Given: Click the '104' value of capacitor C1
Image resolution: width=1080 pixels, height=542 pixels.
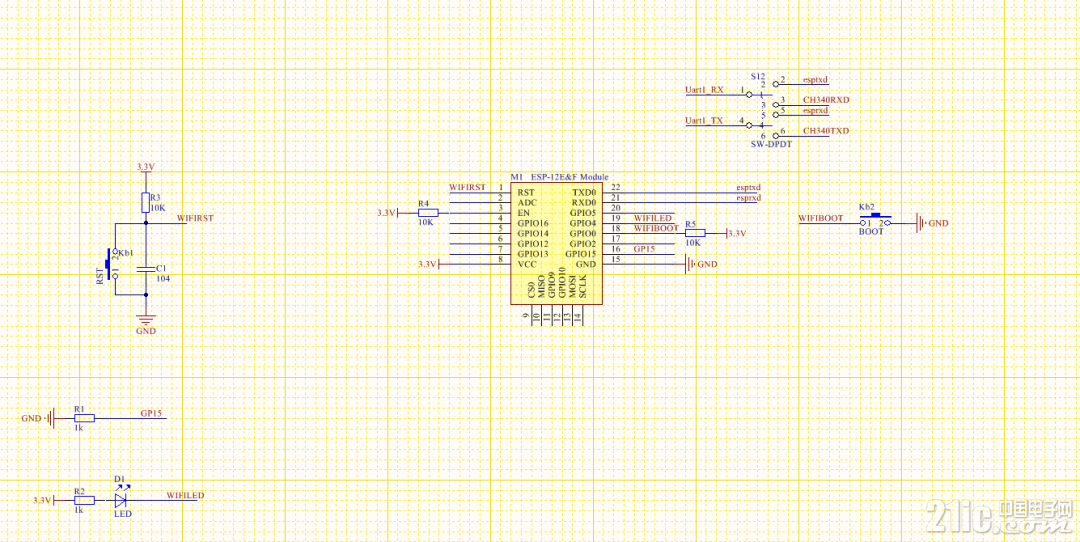Looking at the screenshot, I should 163,278.
